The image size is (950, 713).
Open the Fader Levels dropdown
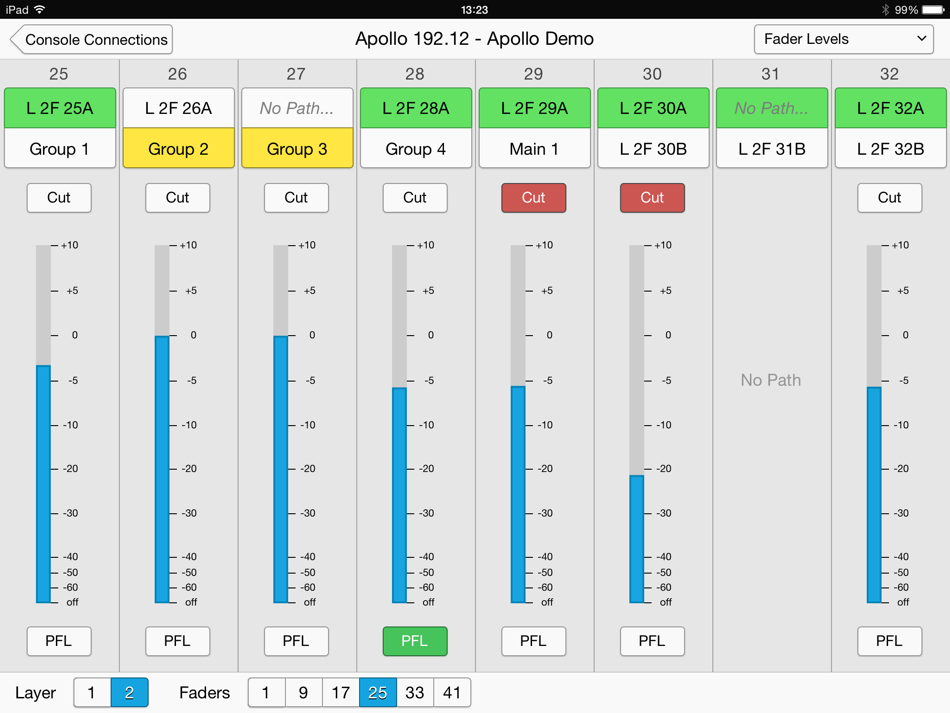pos(843,39)
